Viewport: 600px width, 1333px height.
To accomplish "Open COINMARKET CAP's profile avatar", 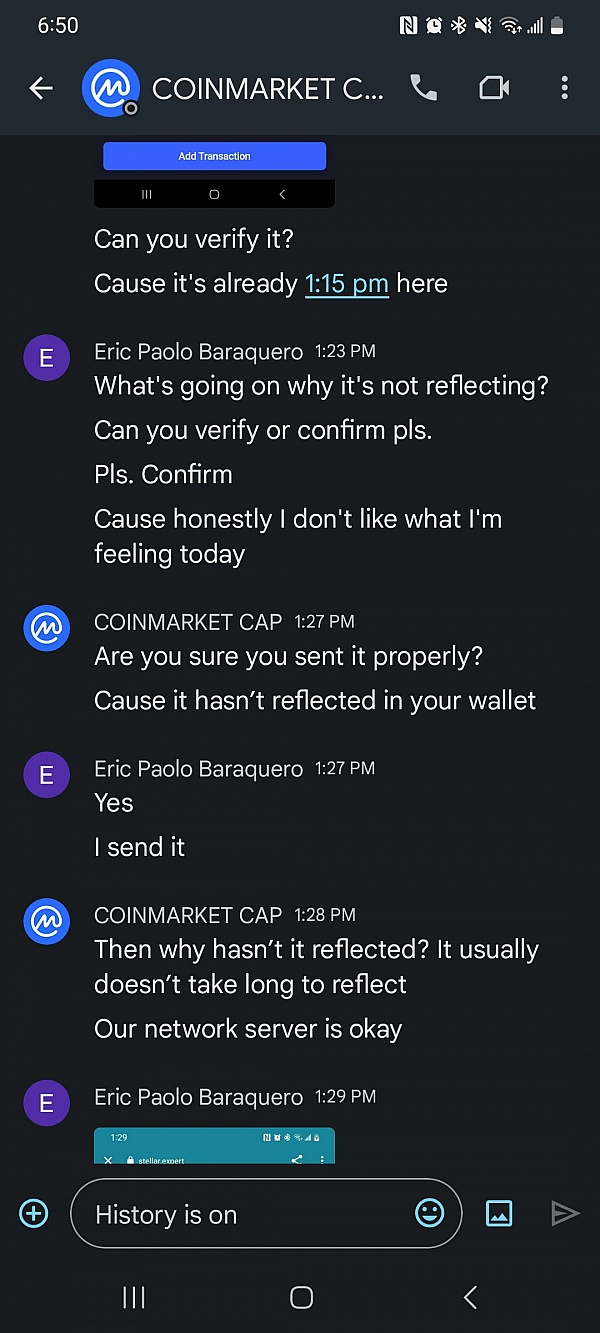I will click(110, 88).
